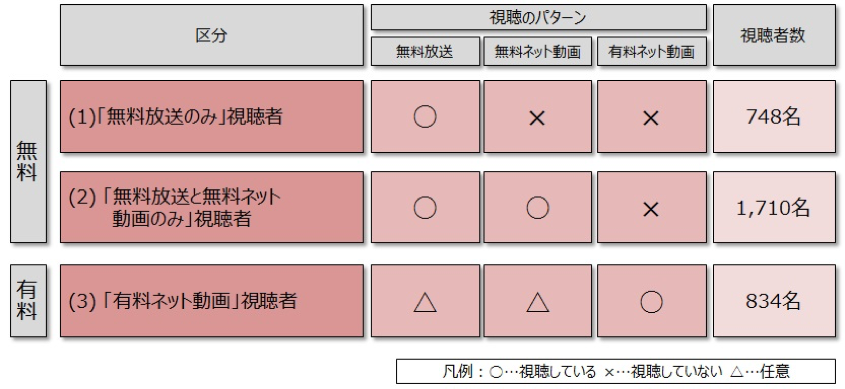The width and height of the screenshot is (845, 389).
Task: Select row (1)「無料放送のみ」視聴者
Action: [x=212, y=117]
